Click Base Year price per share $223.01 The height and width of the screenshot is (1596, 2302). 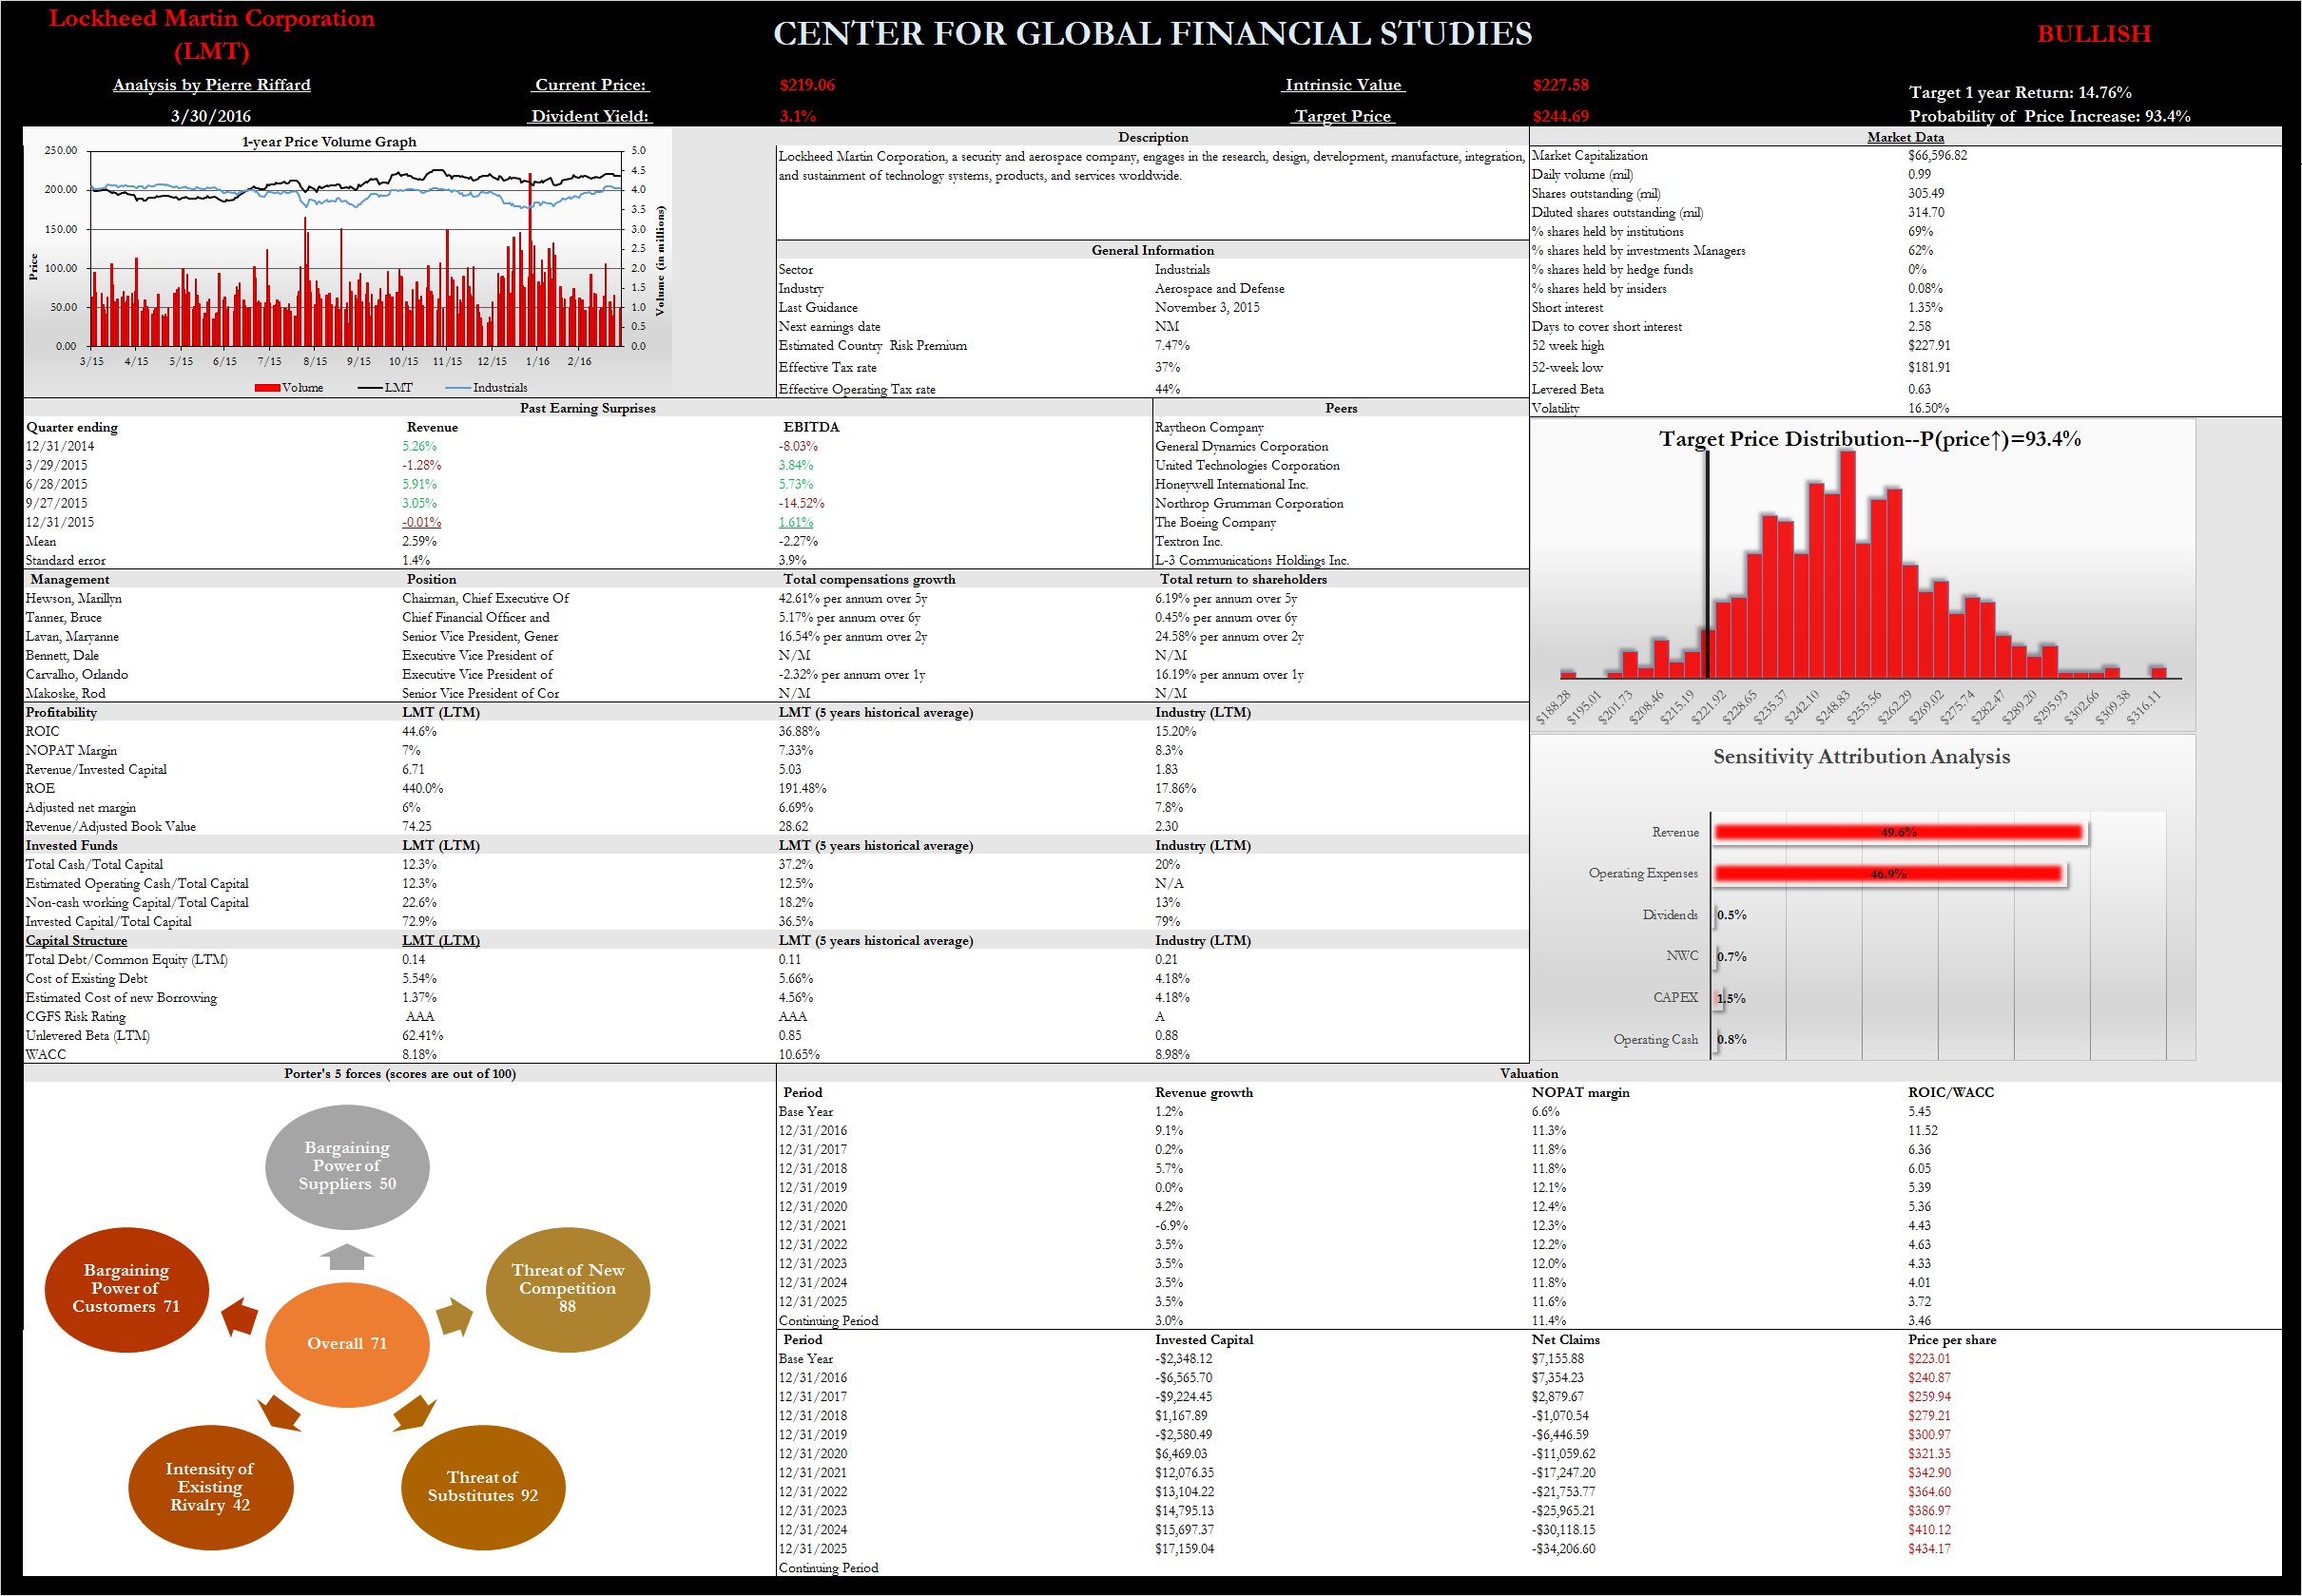1929,1358
